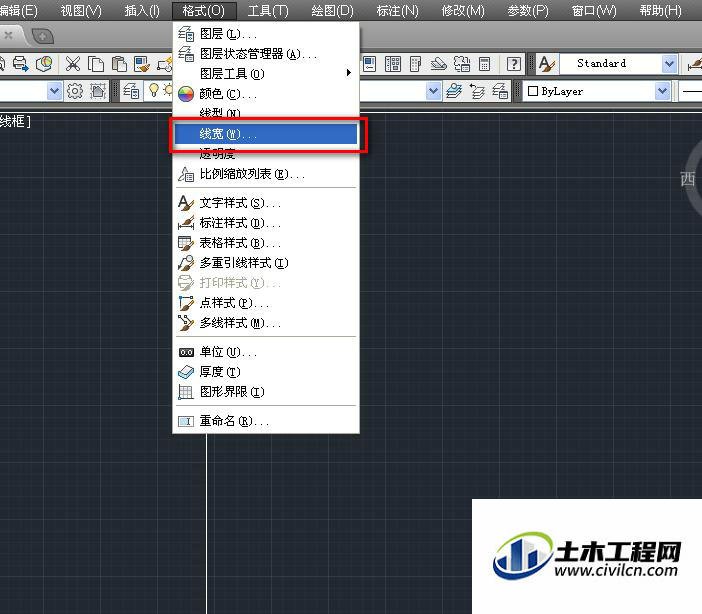Click the Properties palette icon

pos(369,64)
